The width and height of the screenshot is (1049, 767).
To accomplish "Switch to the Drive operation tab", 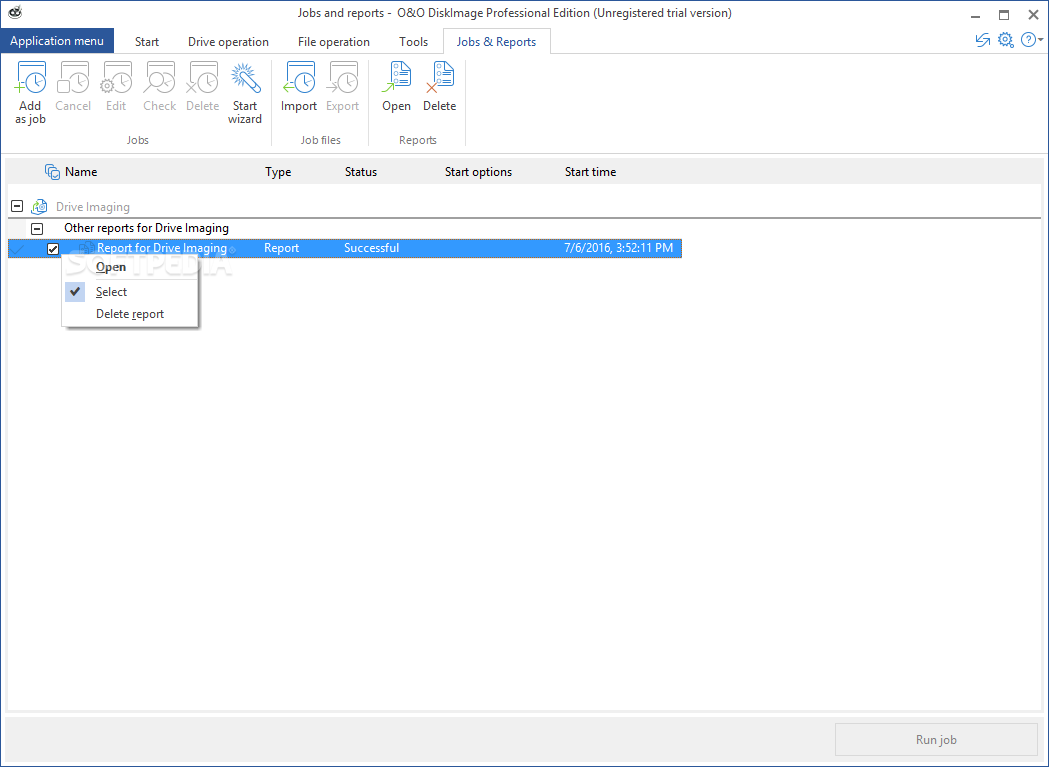I will [228, 41].
